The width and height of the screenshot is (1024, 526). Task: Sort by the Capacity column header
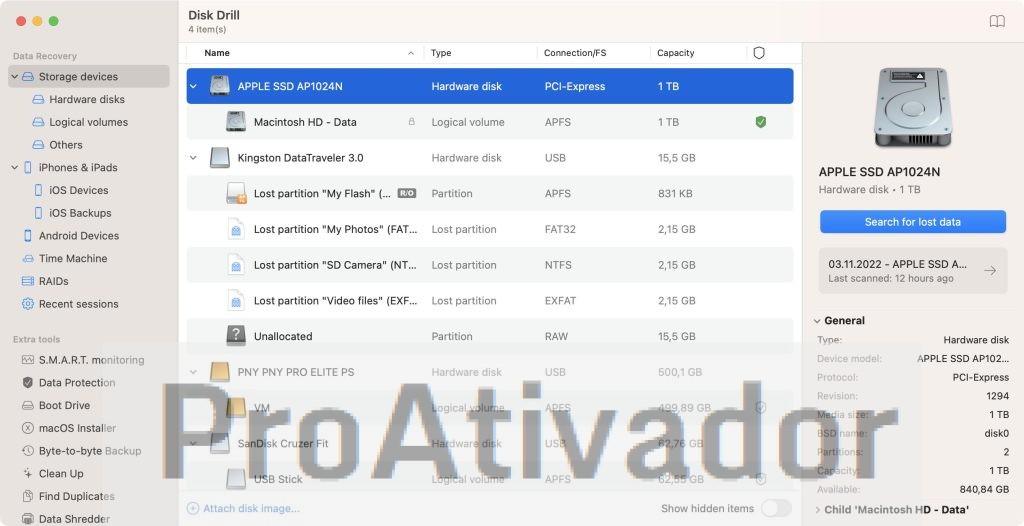pyautogui.click(x=675, y=53)
